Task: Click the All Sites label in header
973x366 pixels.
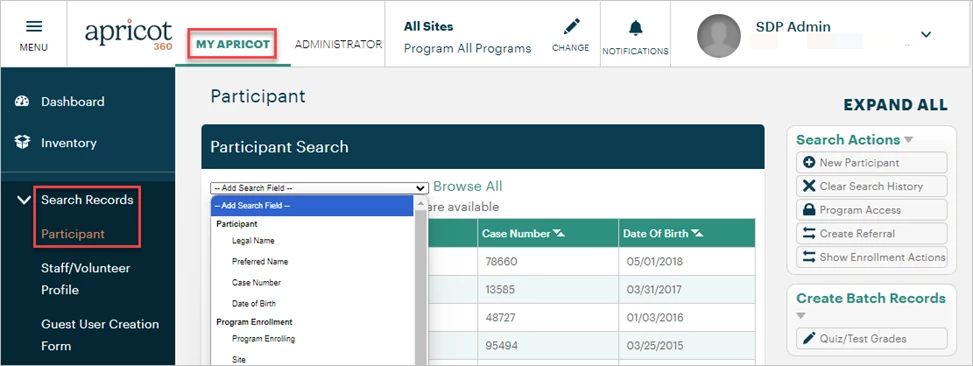Action: 428,27
